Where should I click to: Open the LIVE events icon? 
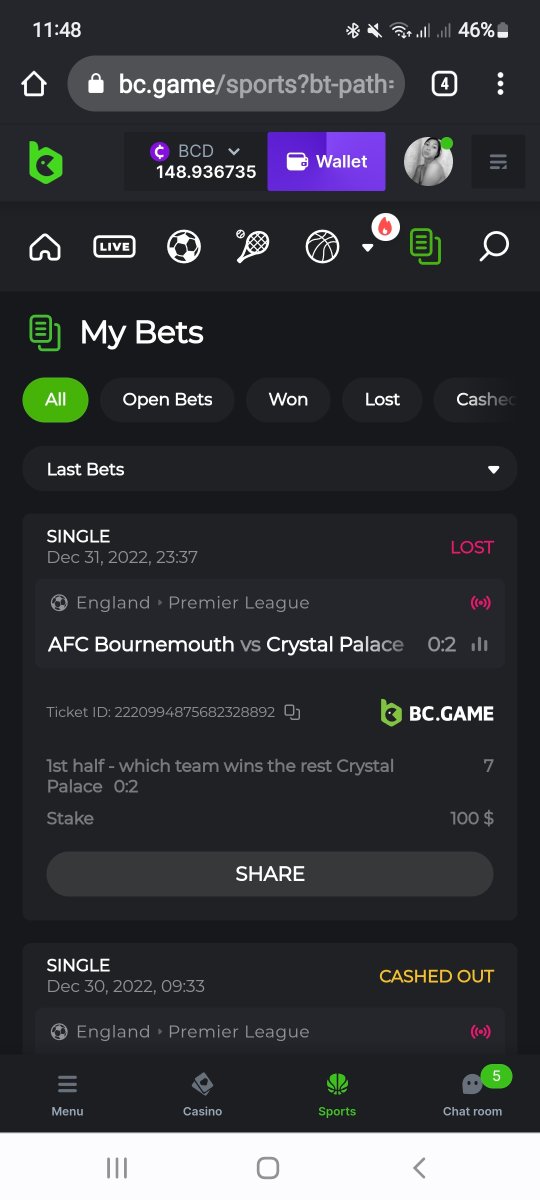pyautogui.click(x=114, y=246)
